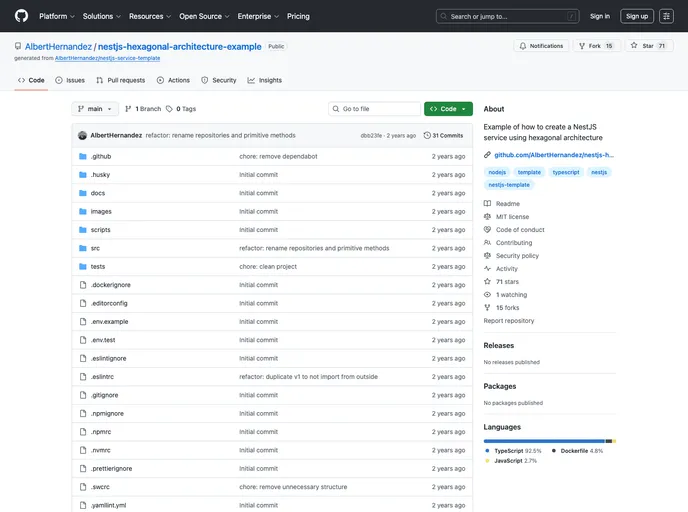The image size is (688, 512).
Task: Open the accessibility icon button in header
Action: click(x=666, y=16)
